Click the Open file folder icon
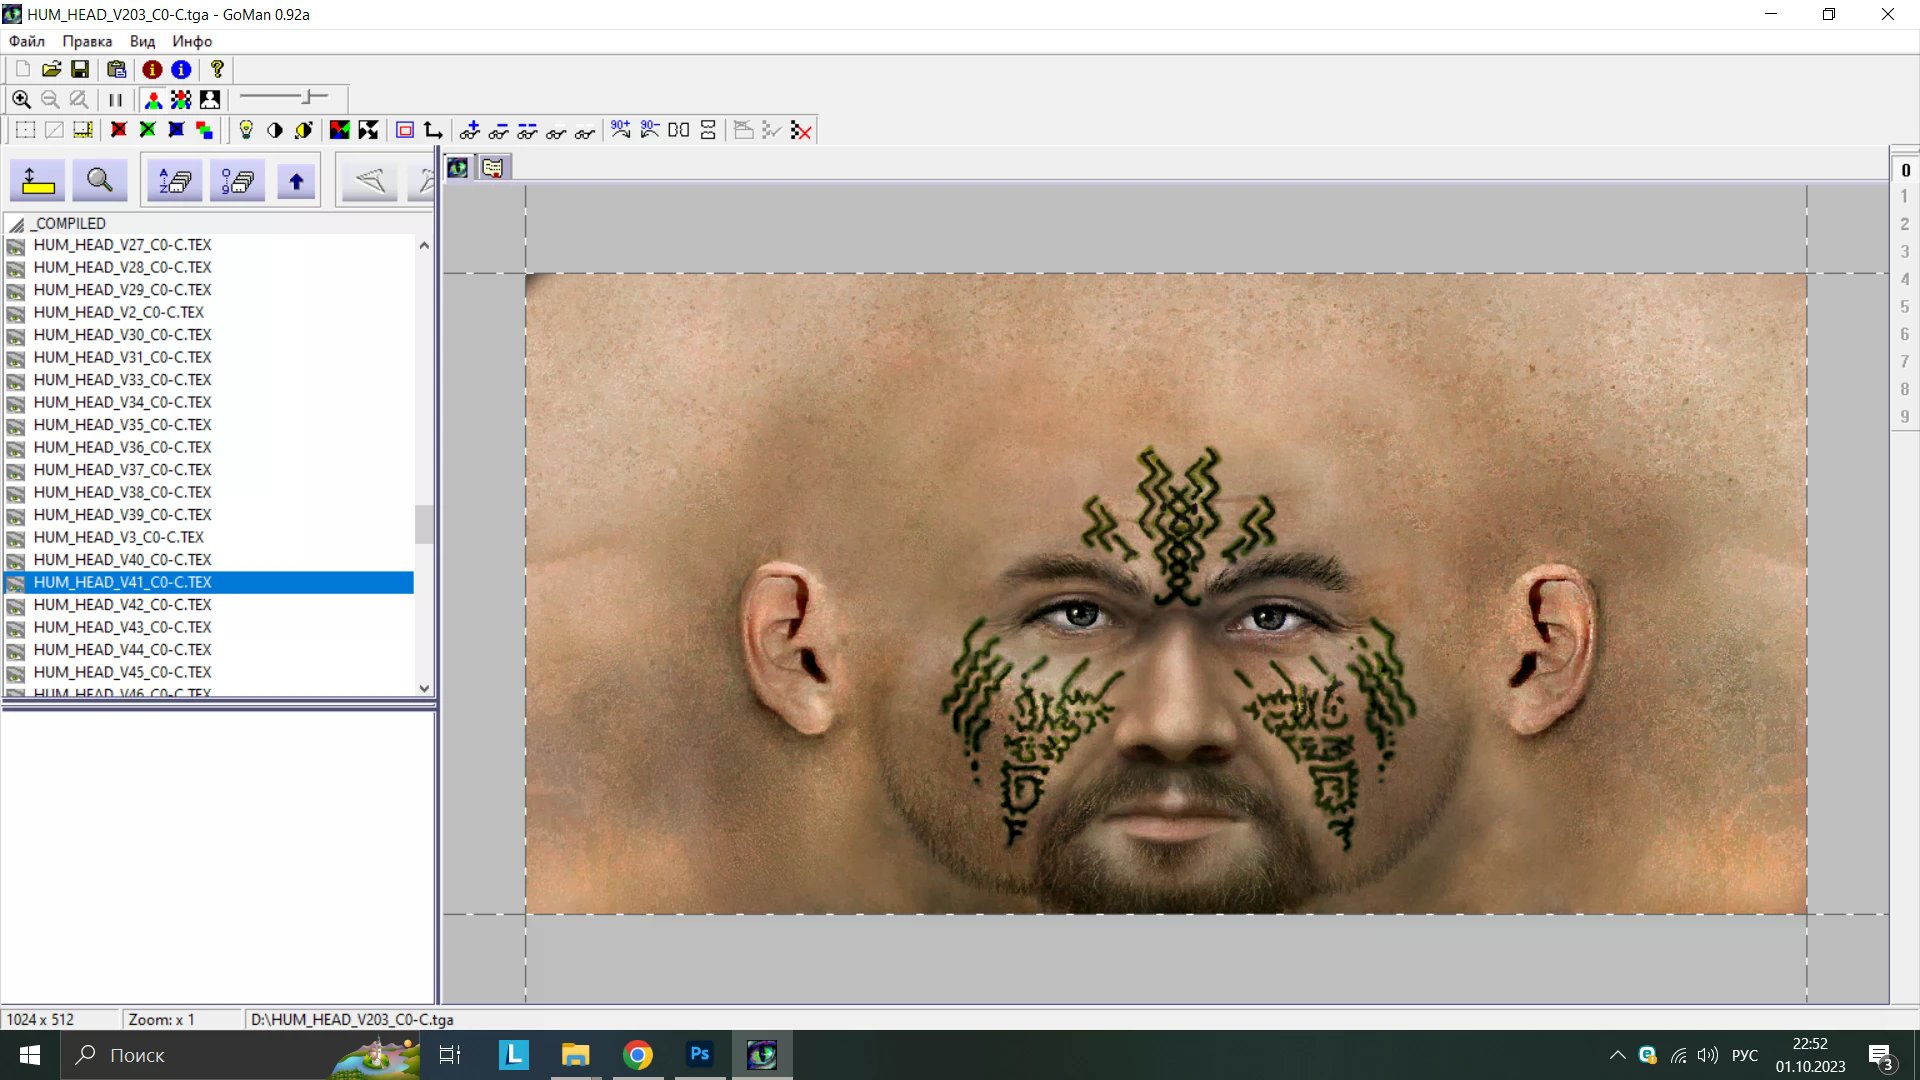Viewport: 1920px width, 1080px height. (51, 69)
